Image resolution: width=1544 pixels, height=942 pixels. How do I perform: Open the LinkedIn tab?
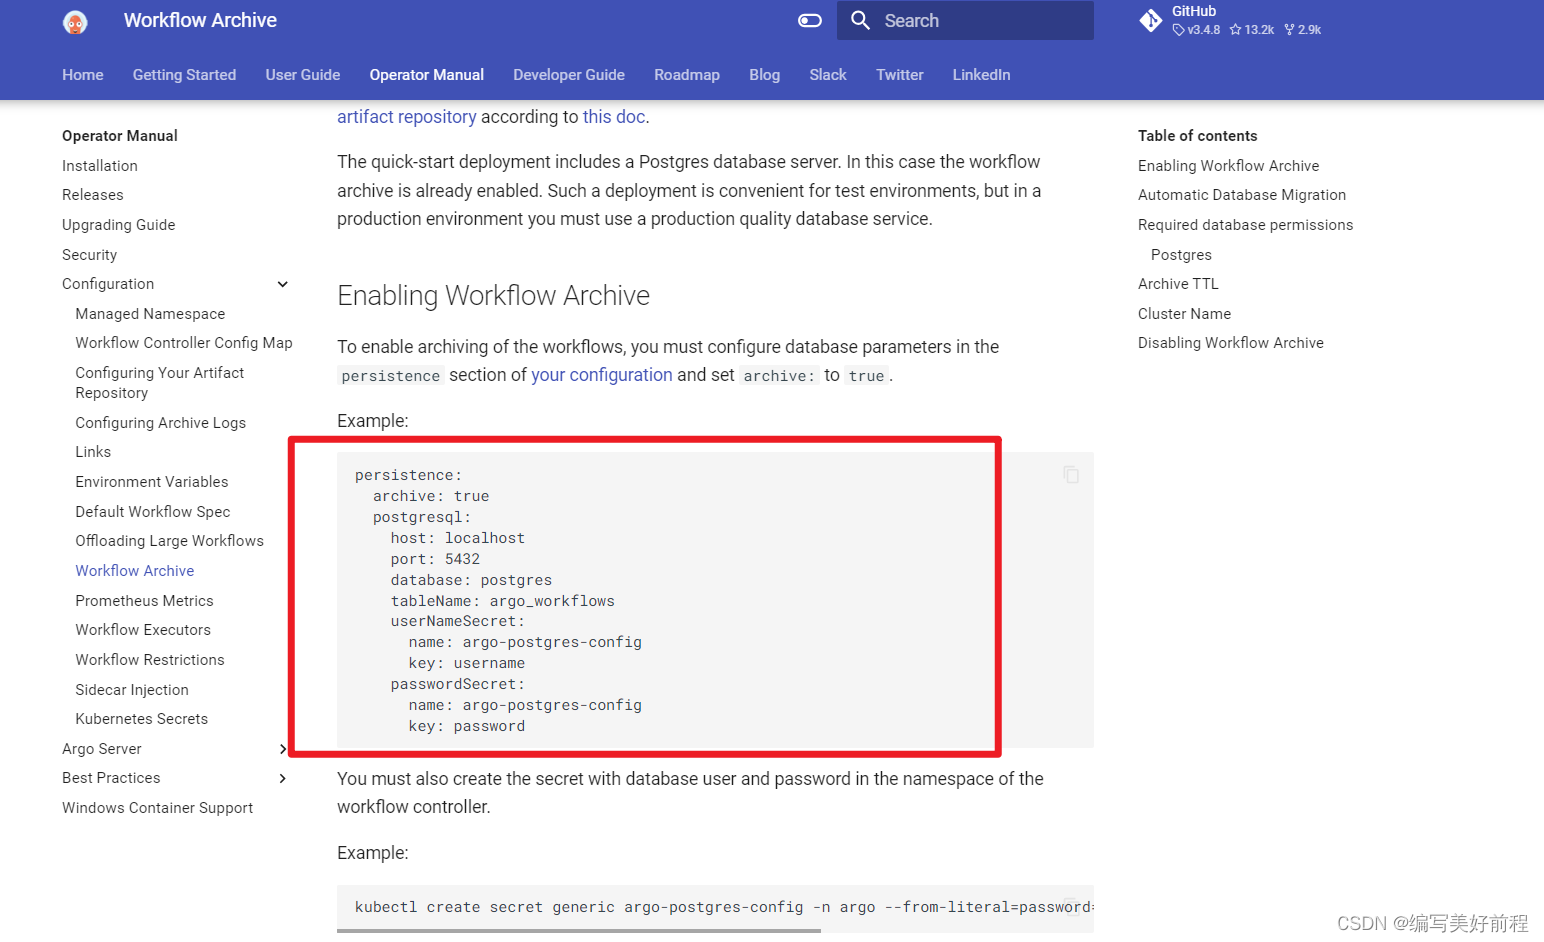[981, 75]
